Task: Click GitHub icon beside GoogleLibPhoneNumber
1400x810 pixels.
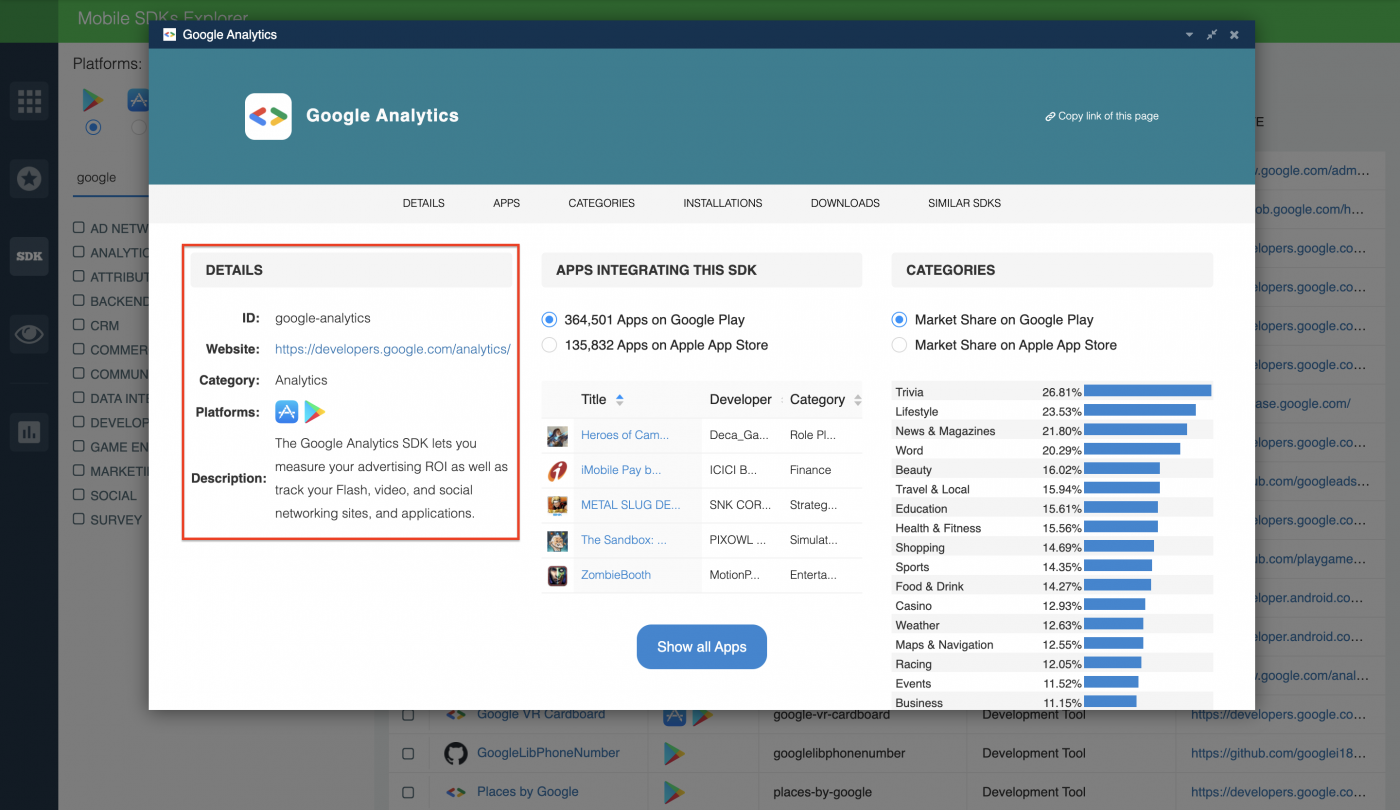Action: pos(456,753)
